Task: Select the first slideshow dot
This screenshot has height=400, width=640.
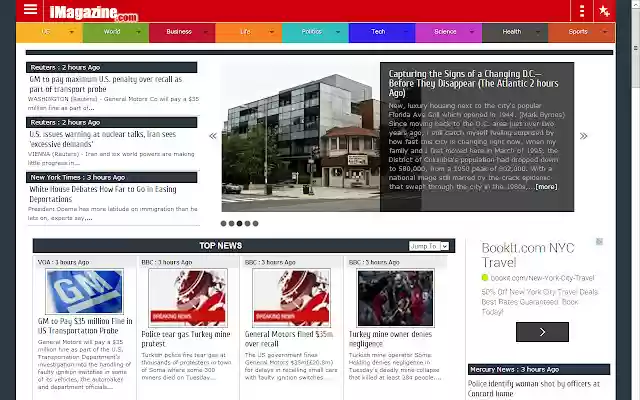Action: click(223, 223)
